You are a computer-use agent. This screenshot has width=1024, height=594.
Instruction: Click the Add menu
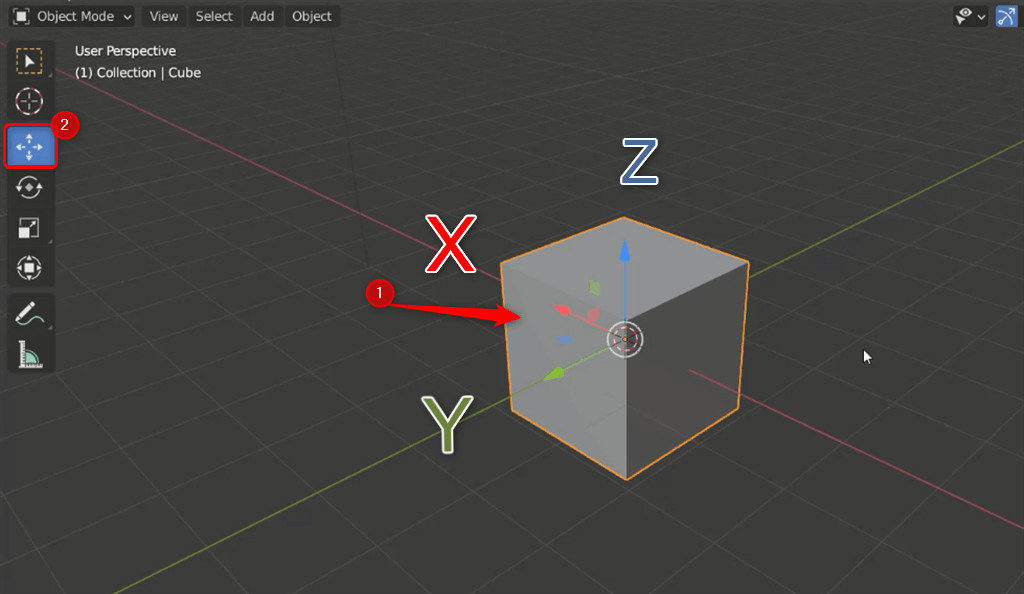(262, 16)
